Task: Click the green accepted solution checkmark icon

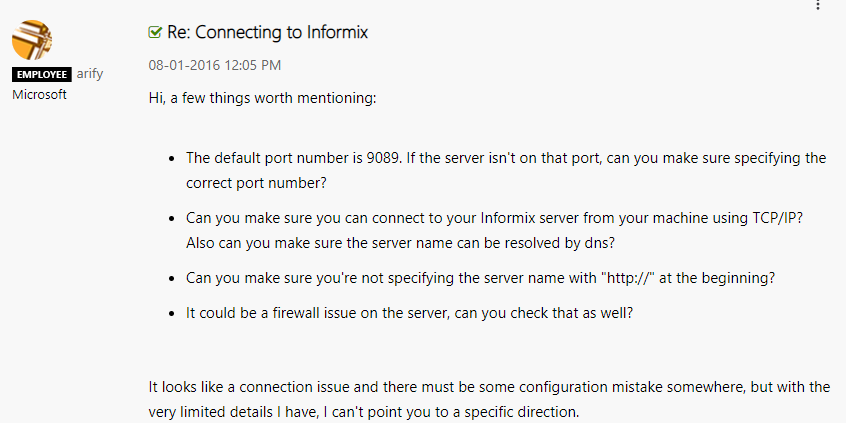Action: (x=155, y=32)
